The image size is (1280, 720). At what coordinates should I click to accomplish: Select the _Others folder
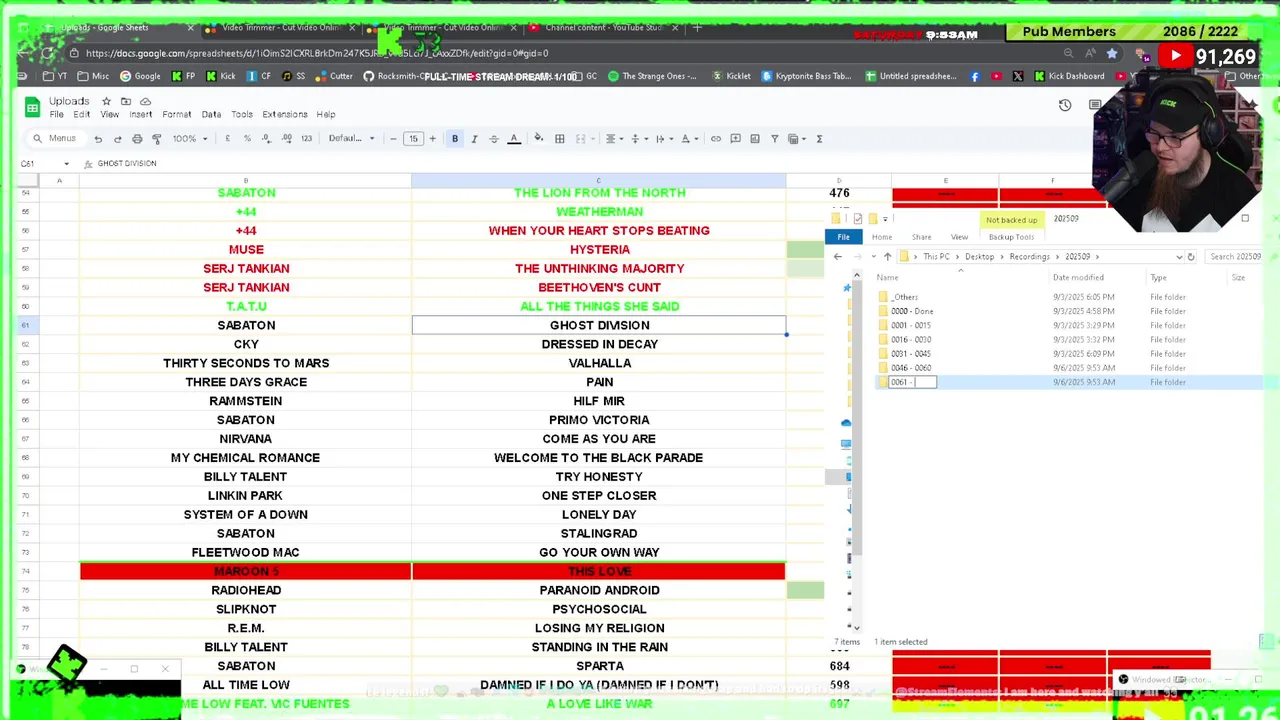click(x=905, y=297)
